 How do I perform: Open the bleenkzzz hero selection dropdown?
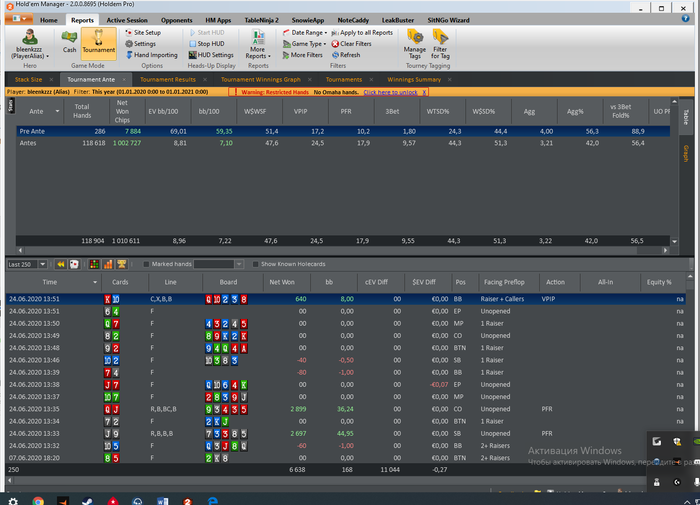tap(30, 44)
